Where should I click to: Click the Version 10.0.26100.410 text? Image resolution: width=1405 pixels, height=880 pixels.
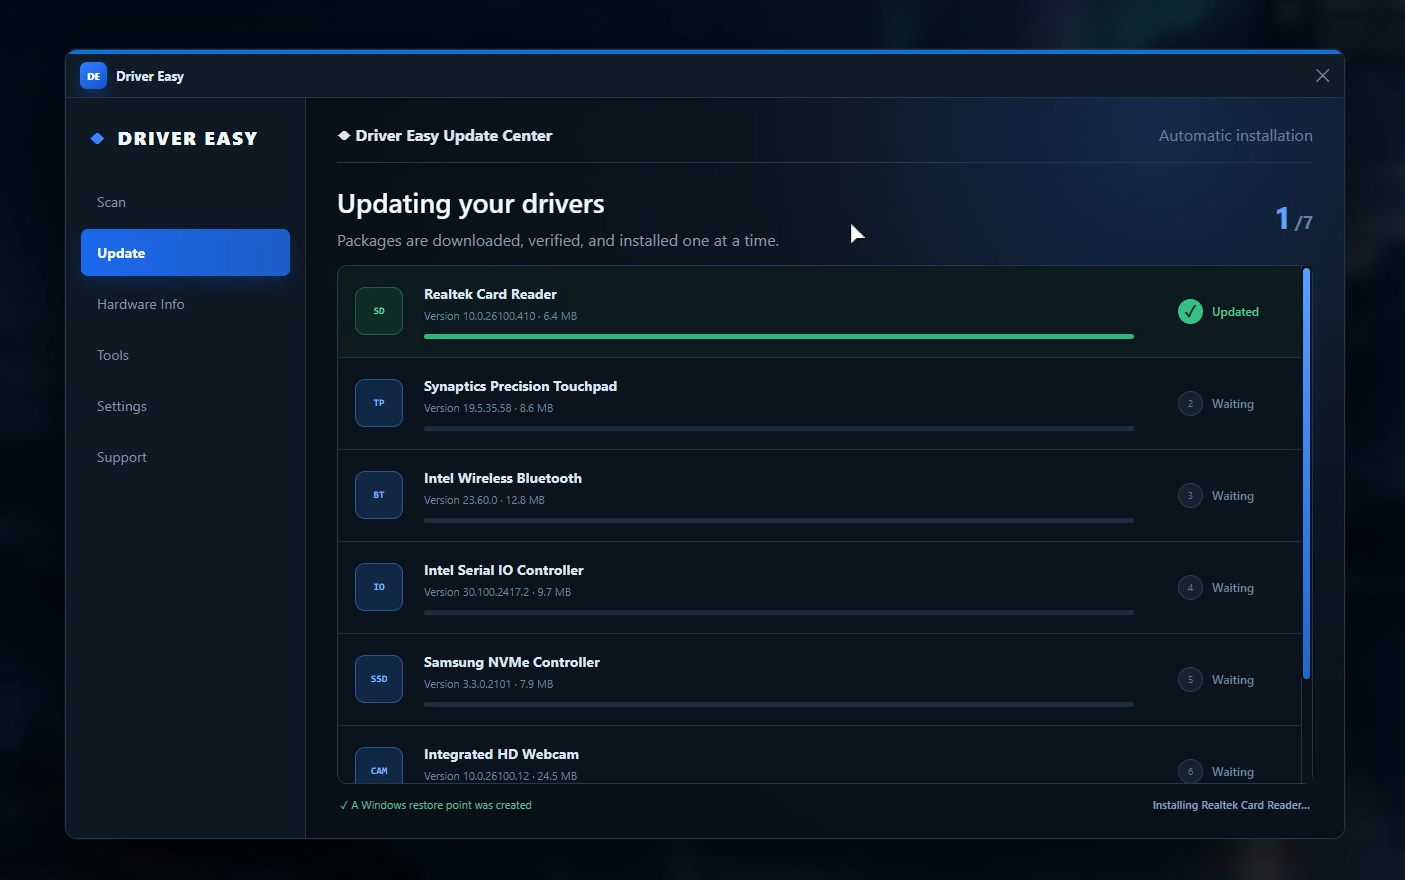coord(480,316)
